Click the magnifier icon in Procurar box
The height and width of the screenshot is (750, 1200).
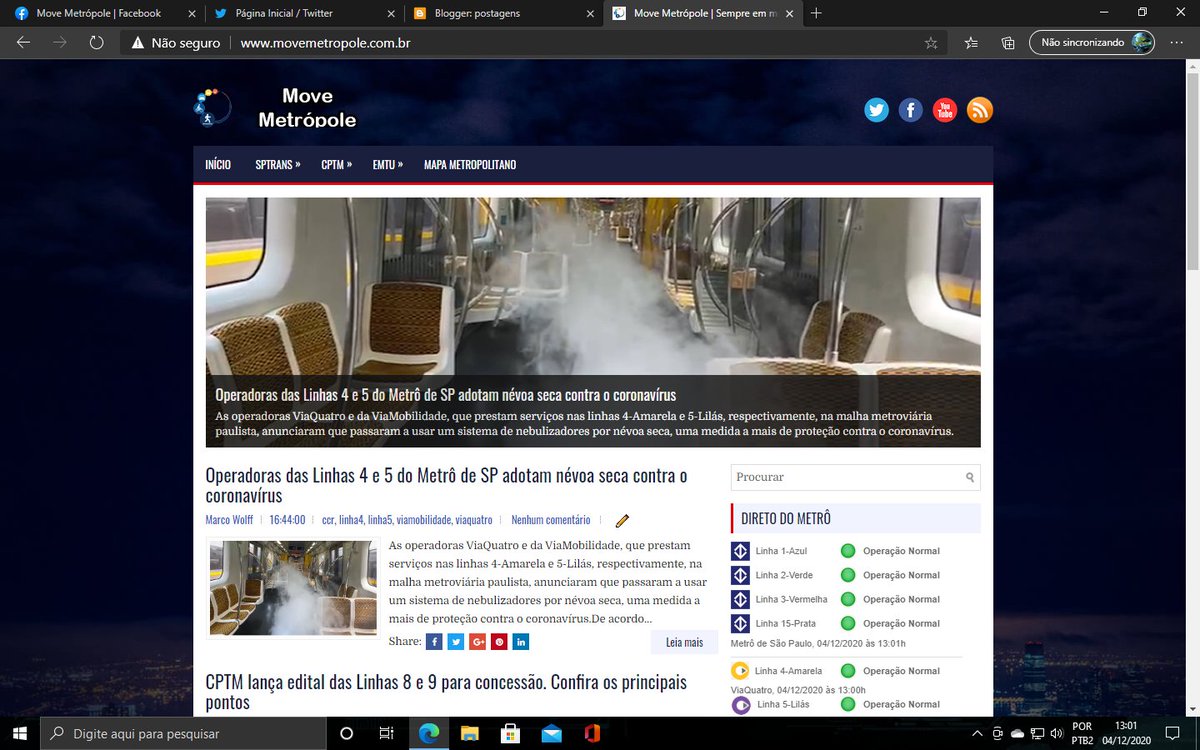[x=970, y=478]
